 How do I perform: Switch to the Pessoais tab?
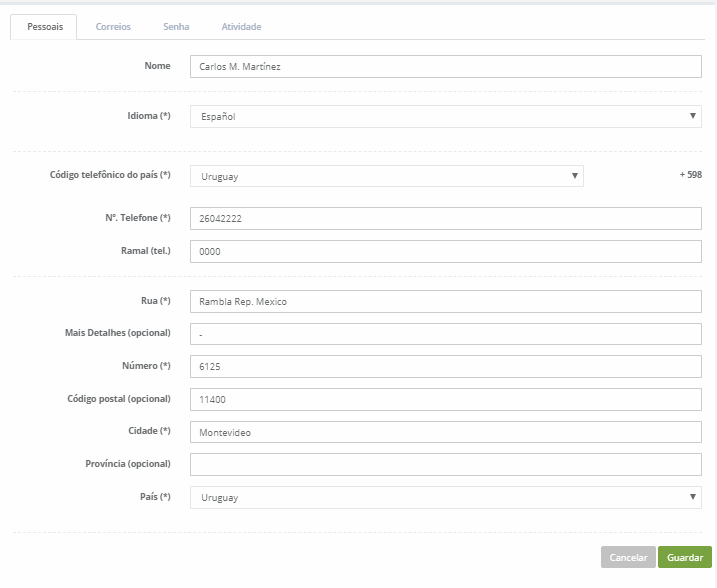44,27
